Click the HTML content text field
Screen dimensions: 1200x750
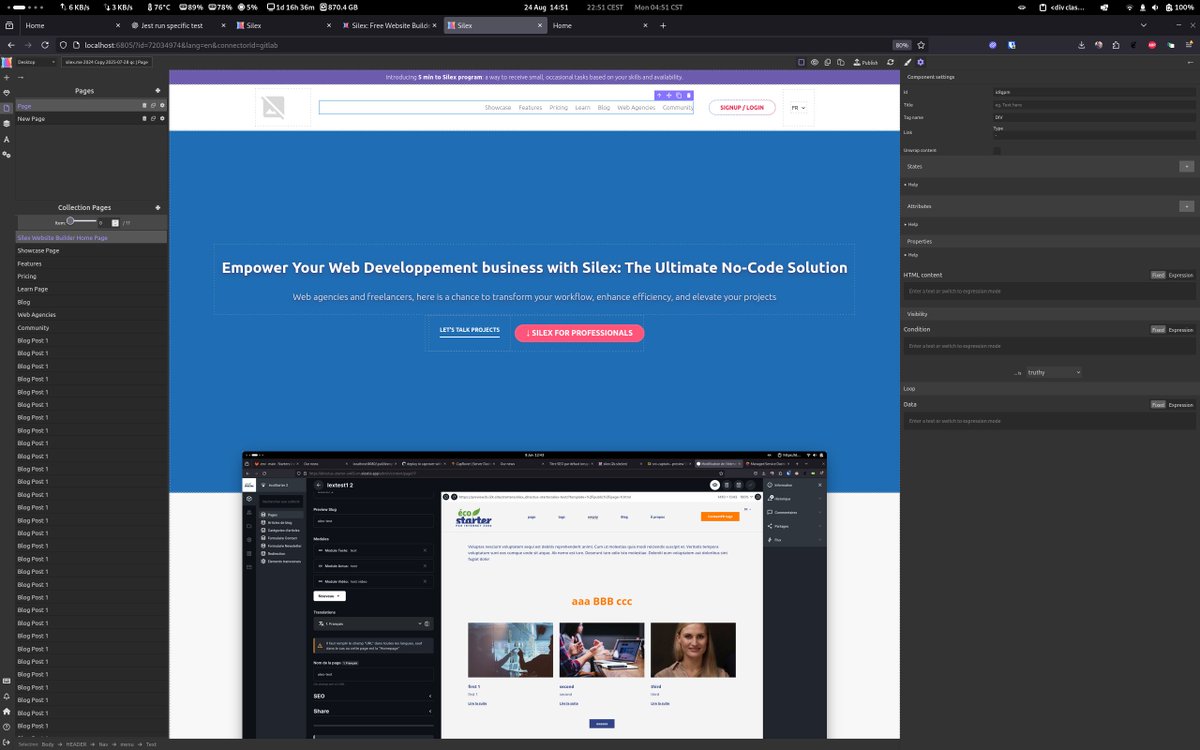(1049, 291)
